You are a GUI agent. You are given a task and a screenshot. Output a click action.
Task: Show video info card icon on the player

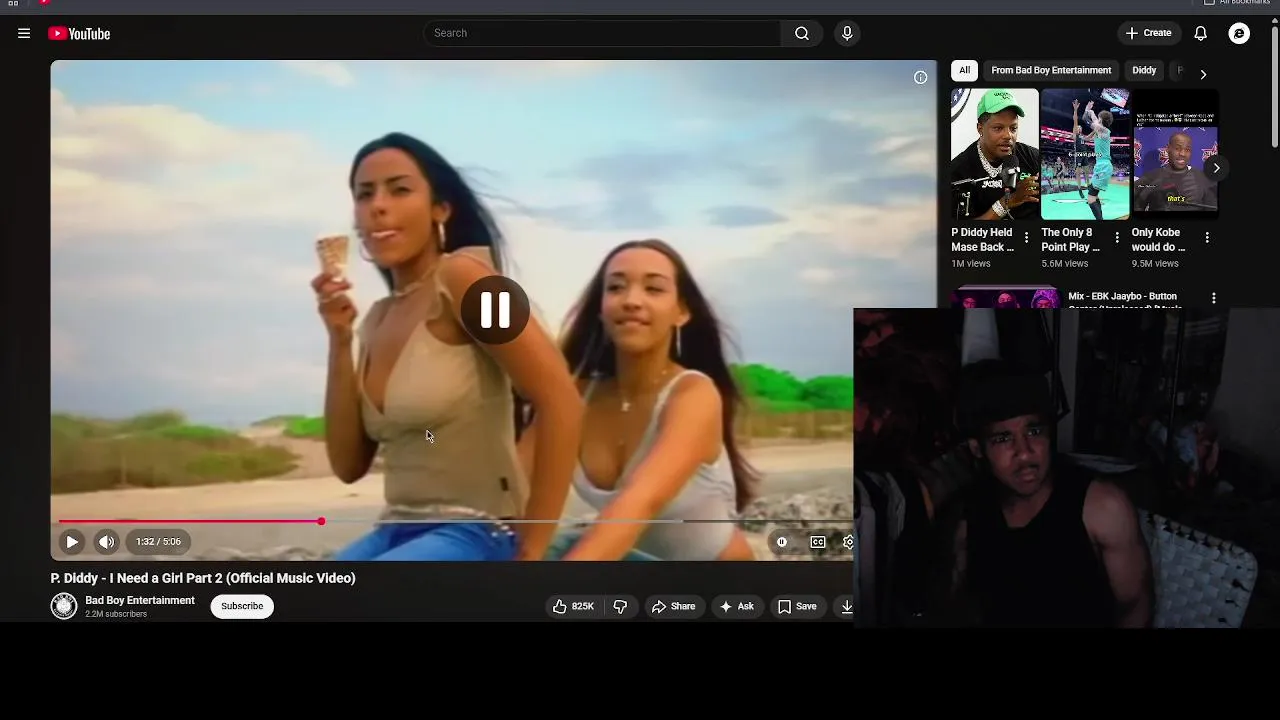coord(920,77)
